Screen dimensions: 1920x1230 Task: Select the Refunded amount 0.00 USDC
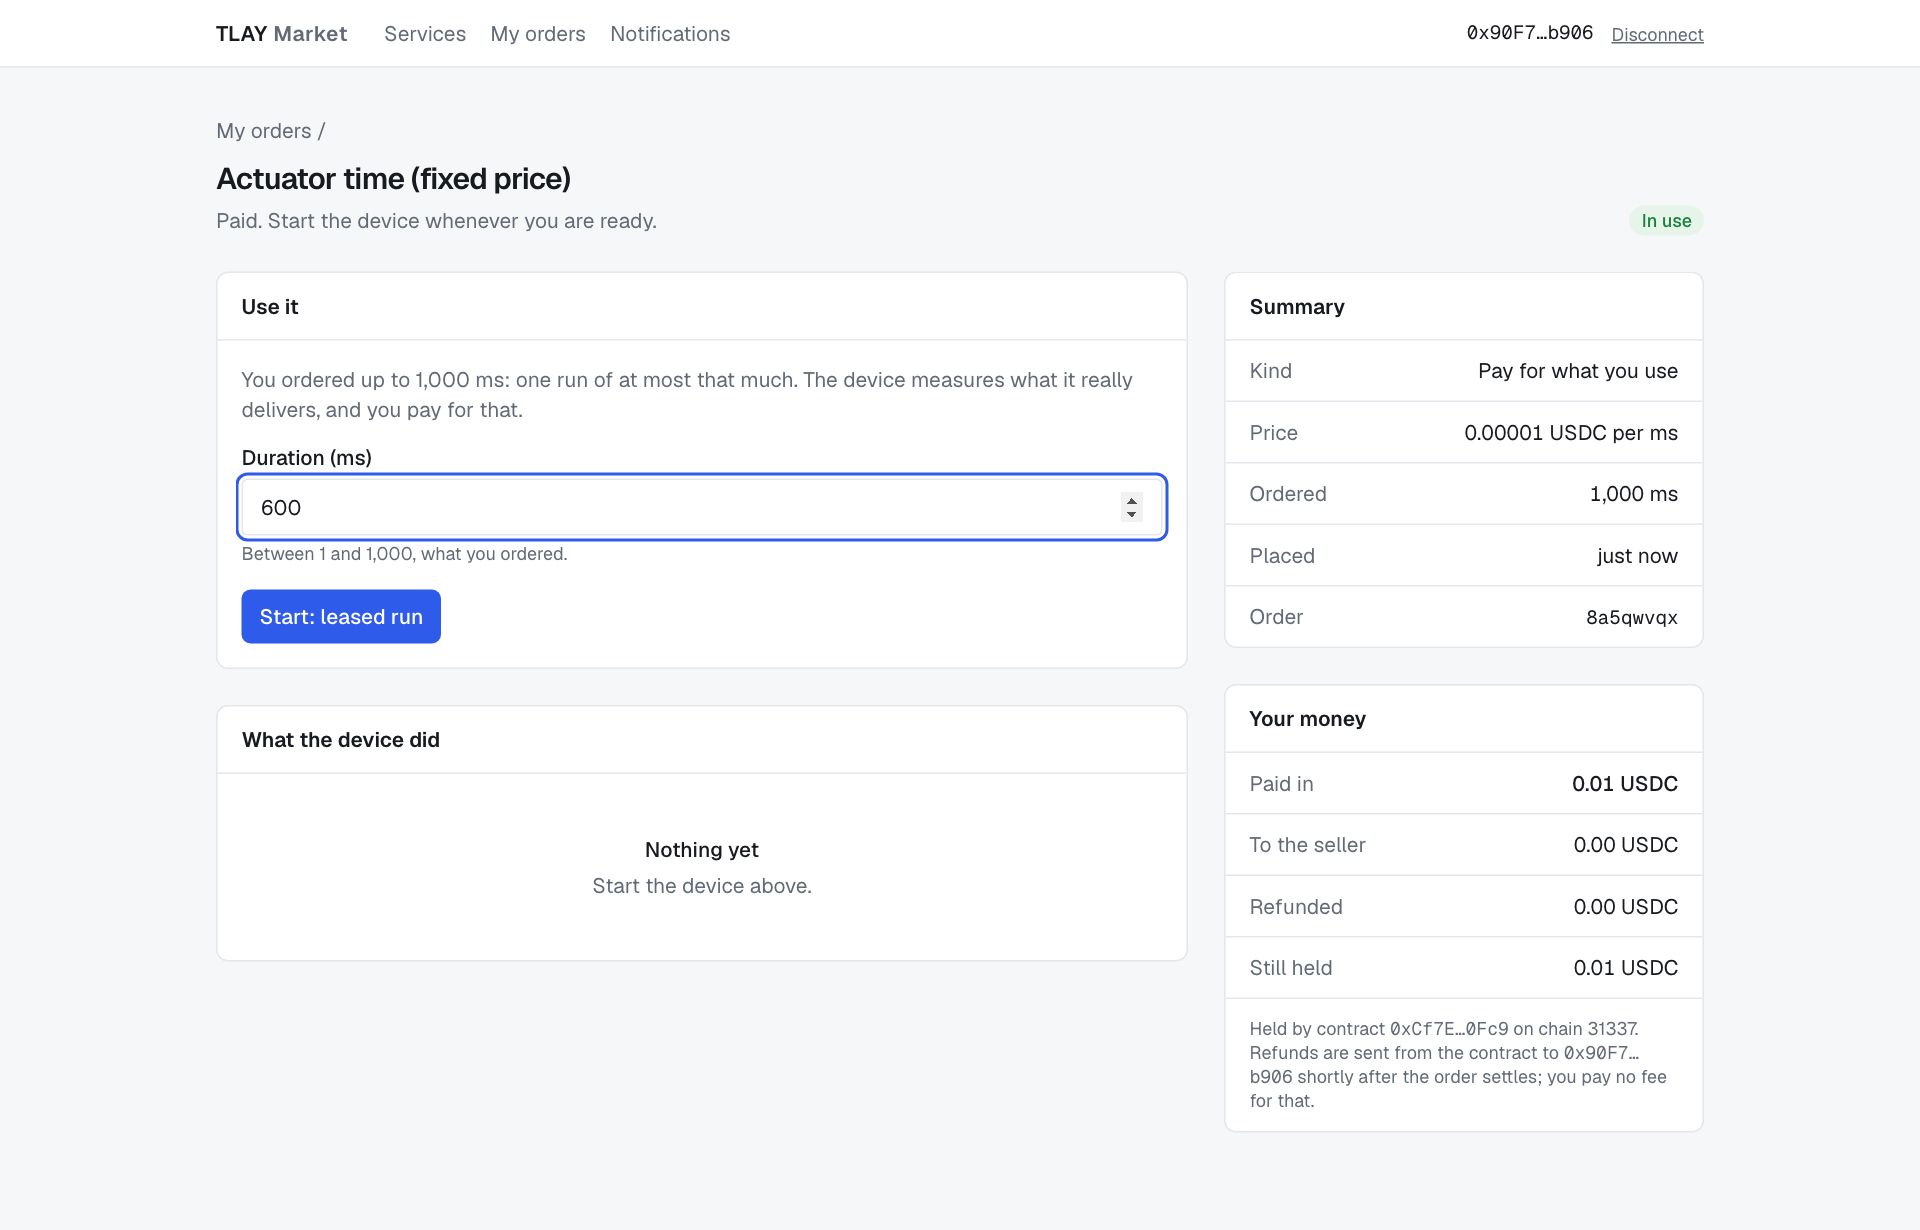(1626, 907)
